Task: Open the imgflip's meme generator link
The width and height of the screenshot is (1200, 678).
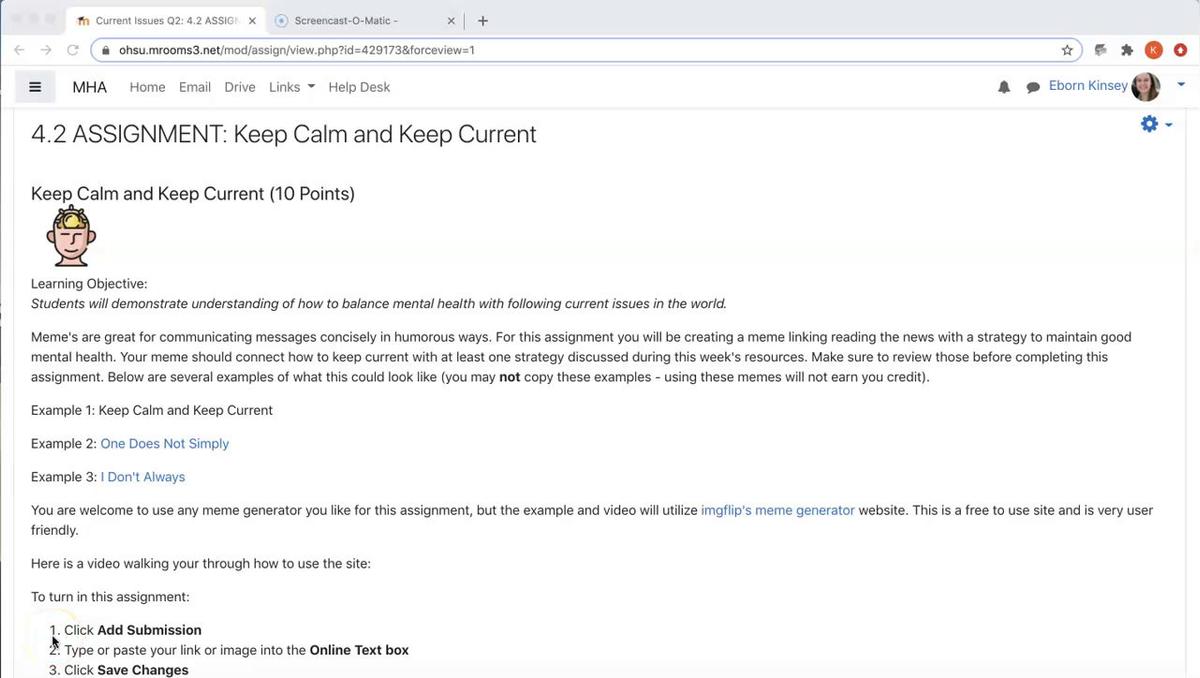Action: [777, 510]
